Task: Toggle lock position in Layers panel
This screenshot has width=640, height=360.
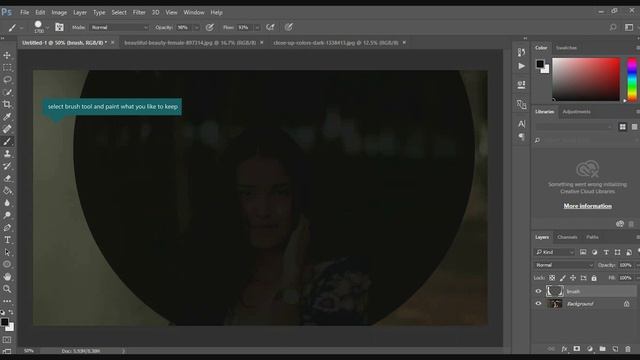Action: click(573, 278)
